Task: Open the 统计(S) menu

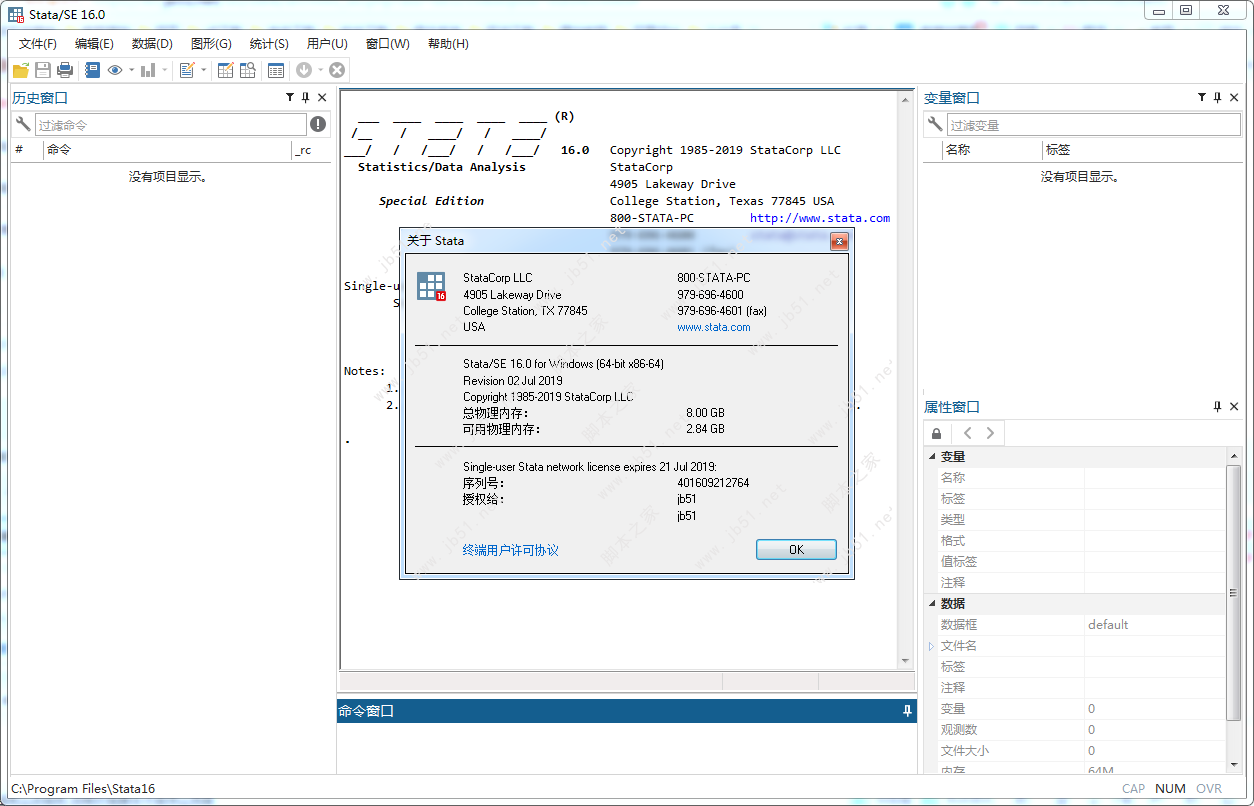Action: (269, 44)
